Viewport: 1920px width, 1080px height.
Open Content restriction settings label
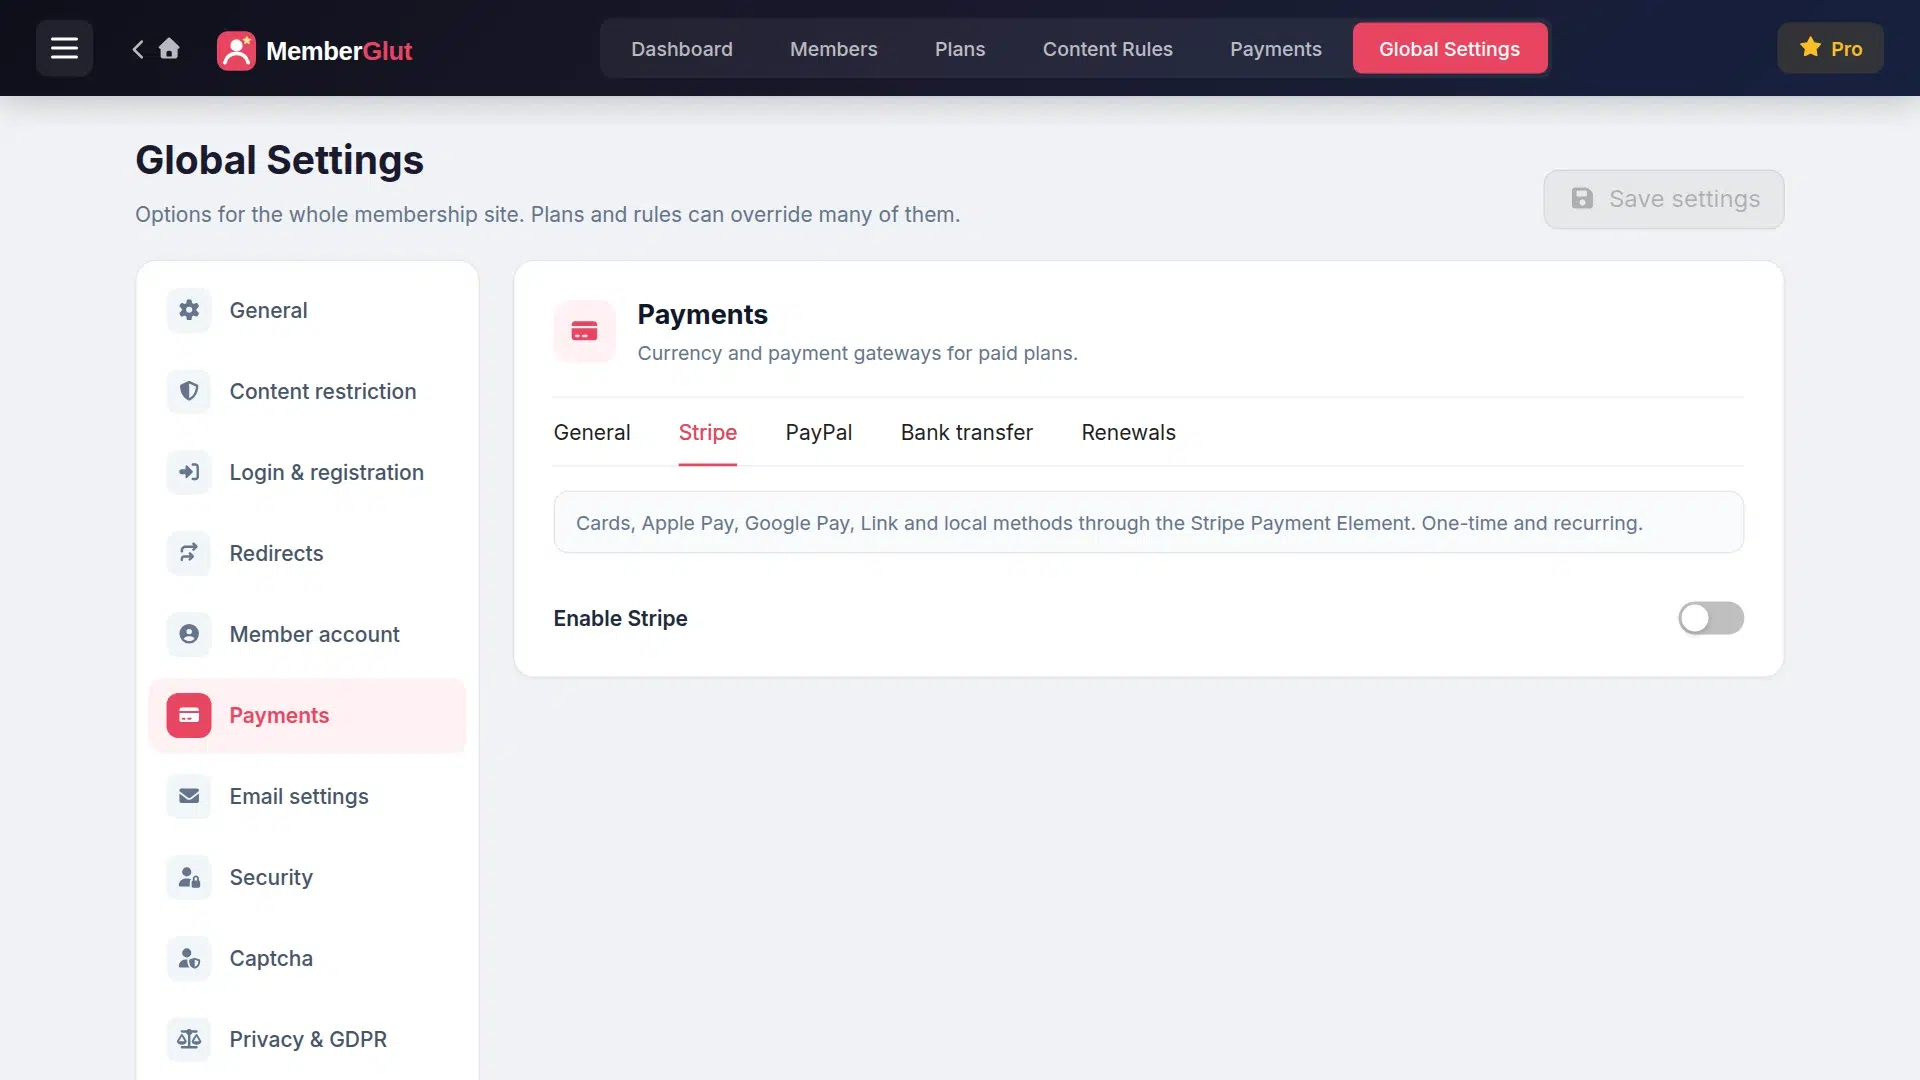pos(323,391)
